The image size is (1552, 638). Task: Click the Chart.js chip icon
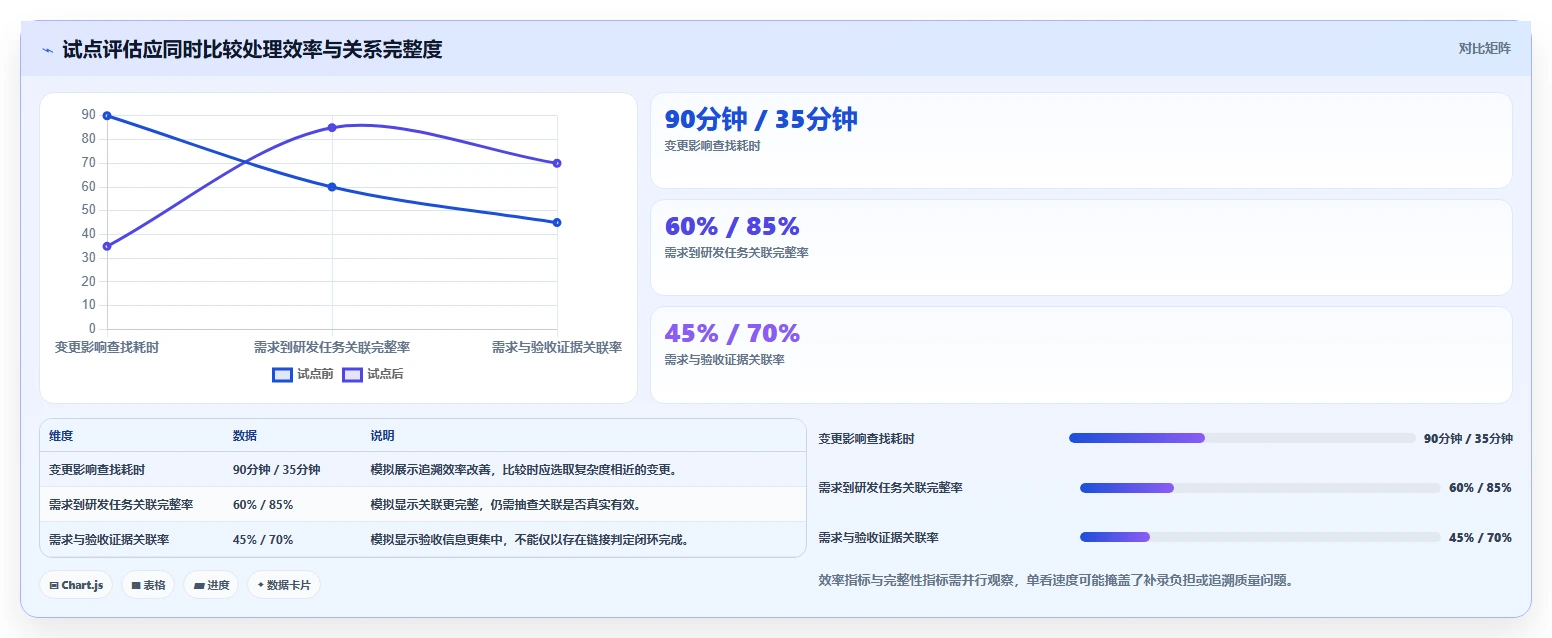tap(54, 585)
